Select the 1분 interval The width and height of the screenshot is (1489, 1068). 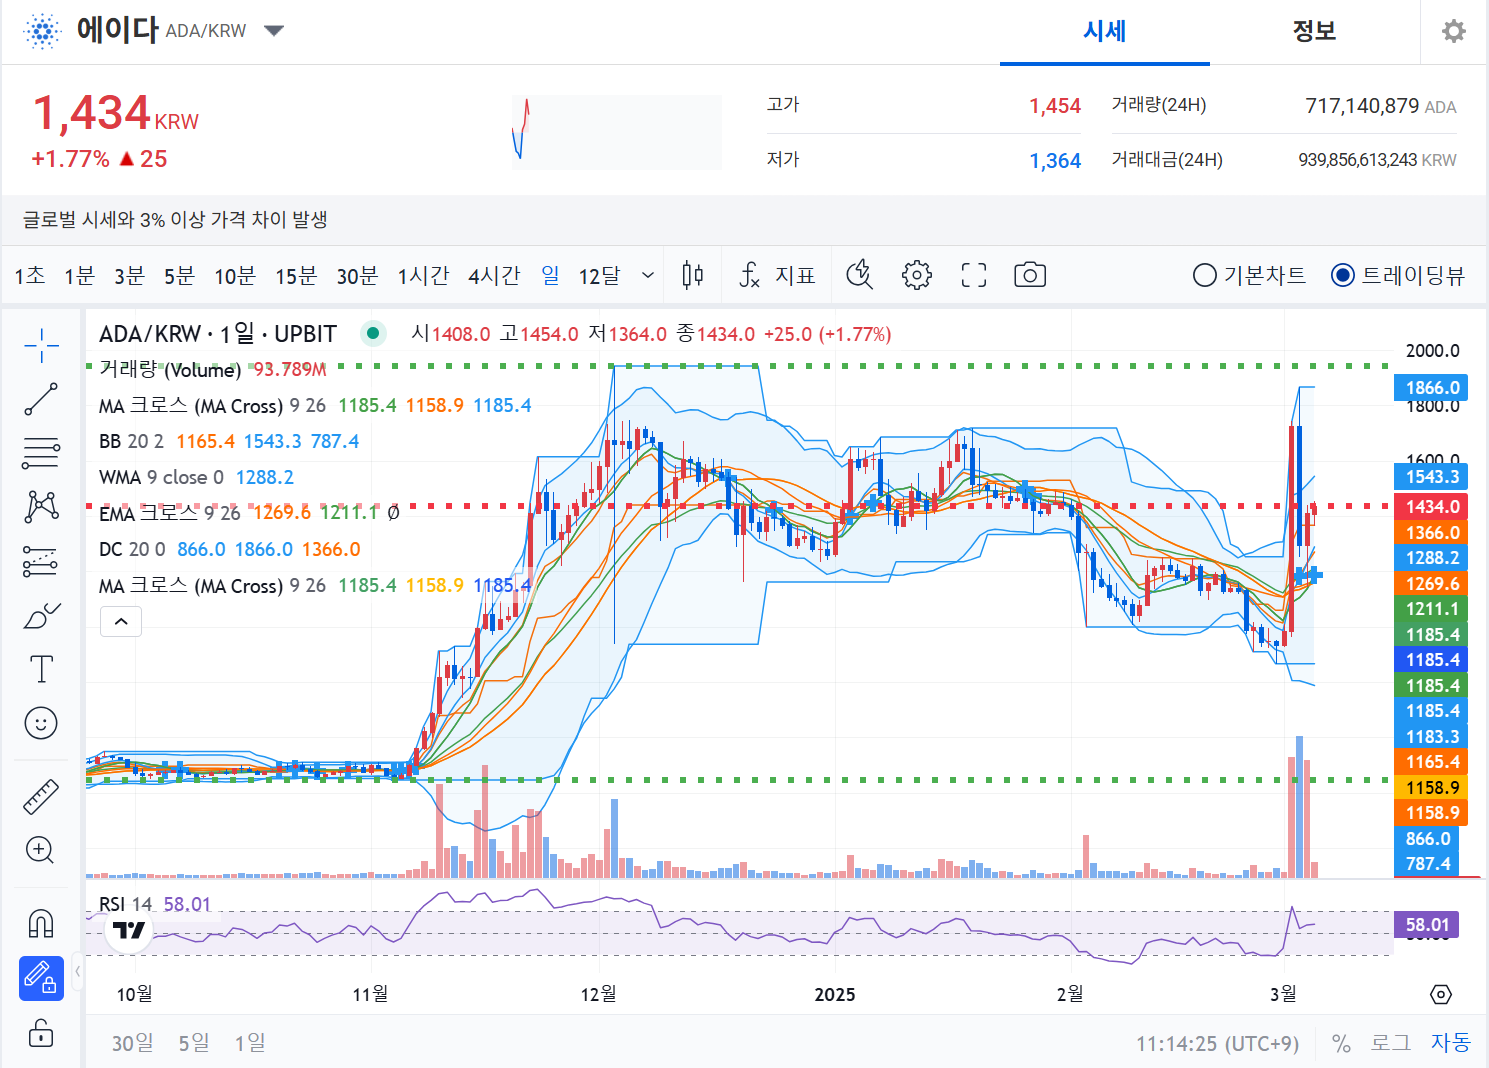(79, 275)
